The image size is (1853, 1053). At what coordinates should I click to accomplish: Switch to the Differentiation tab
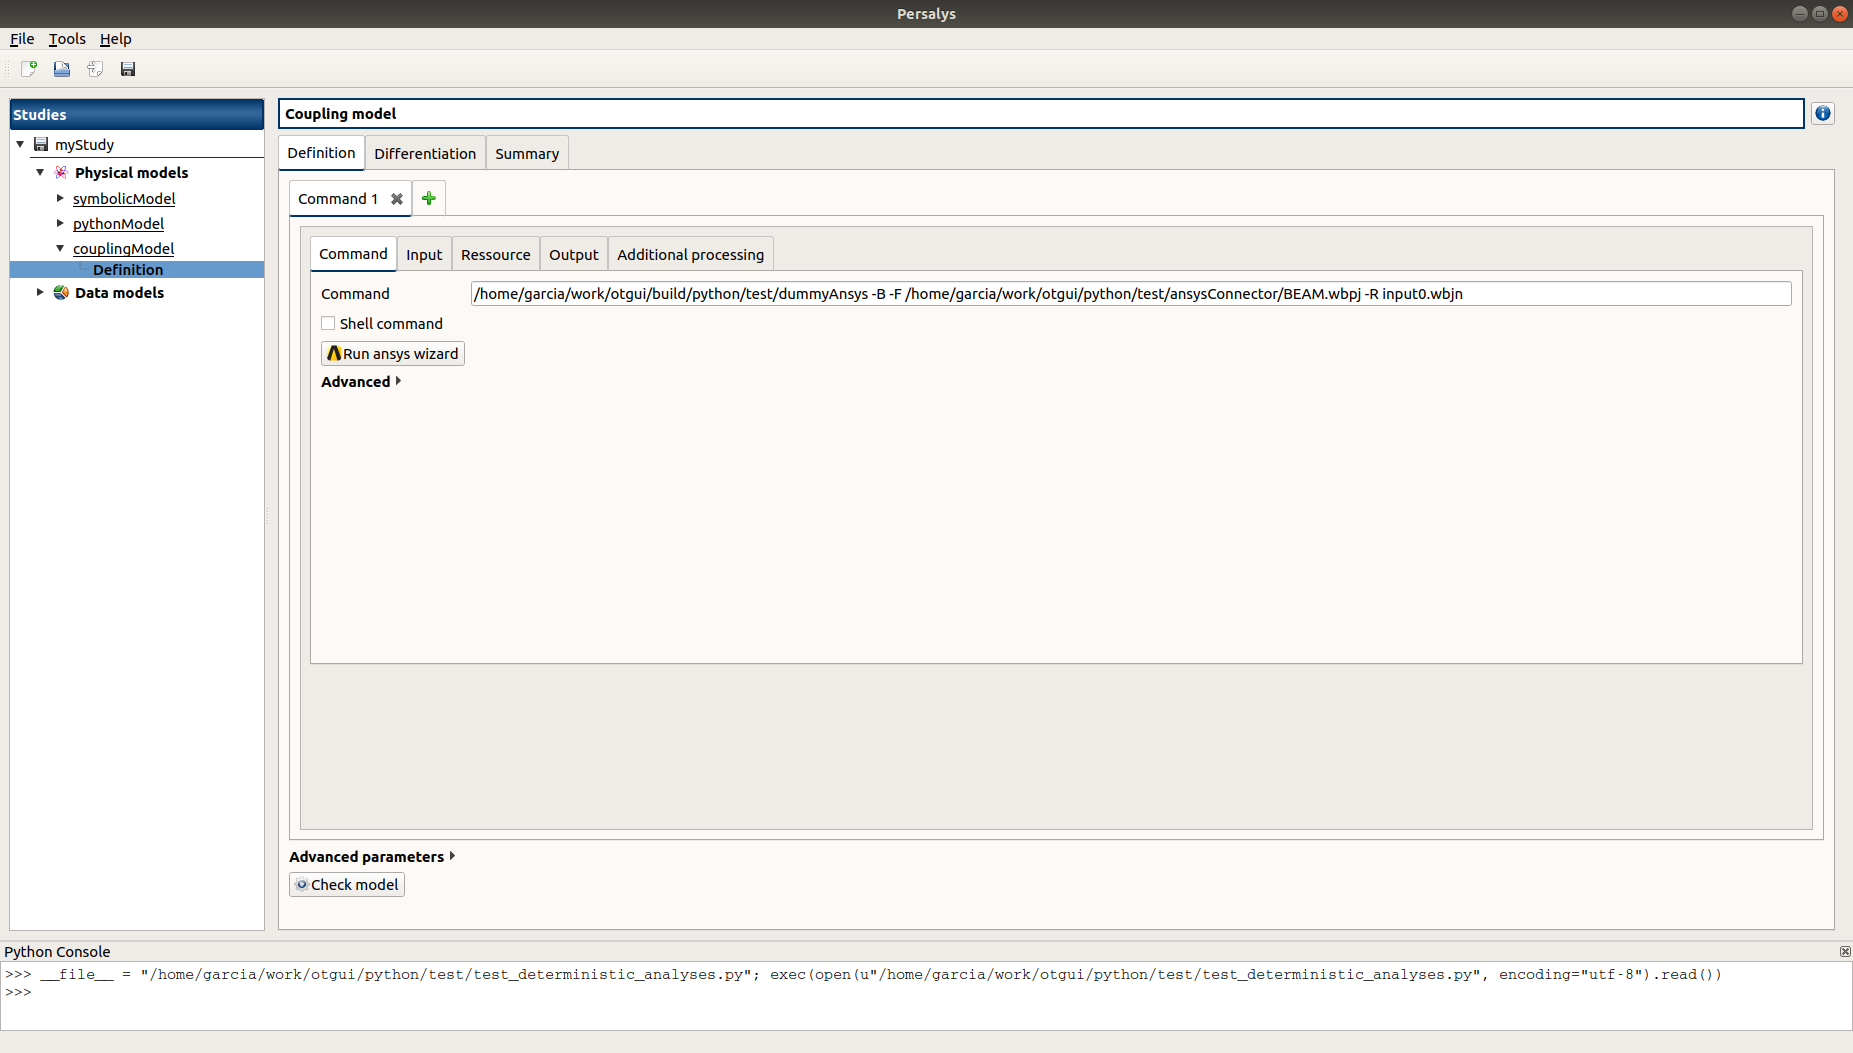(x=425, y=154)
